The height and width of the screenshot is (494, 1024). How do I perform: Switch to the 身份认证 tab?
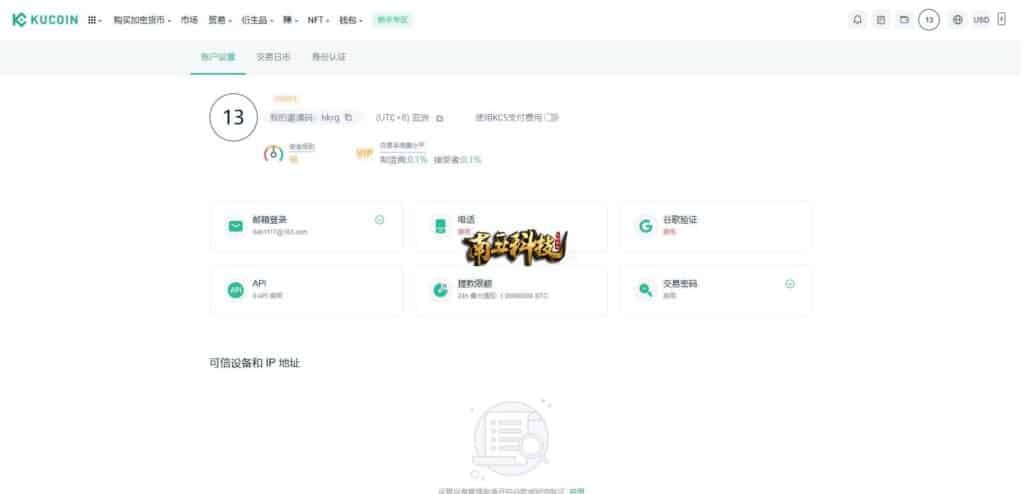click(328, 57)
